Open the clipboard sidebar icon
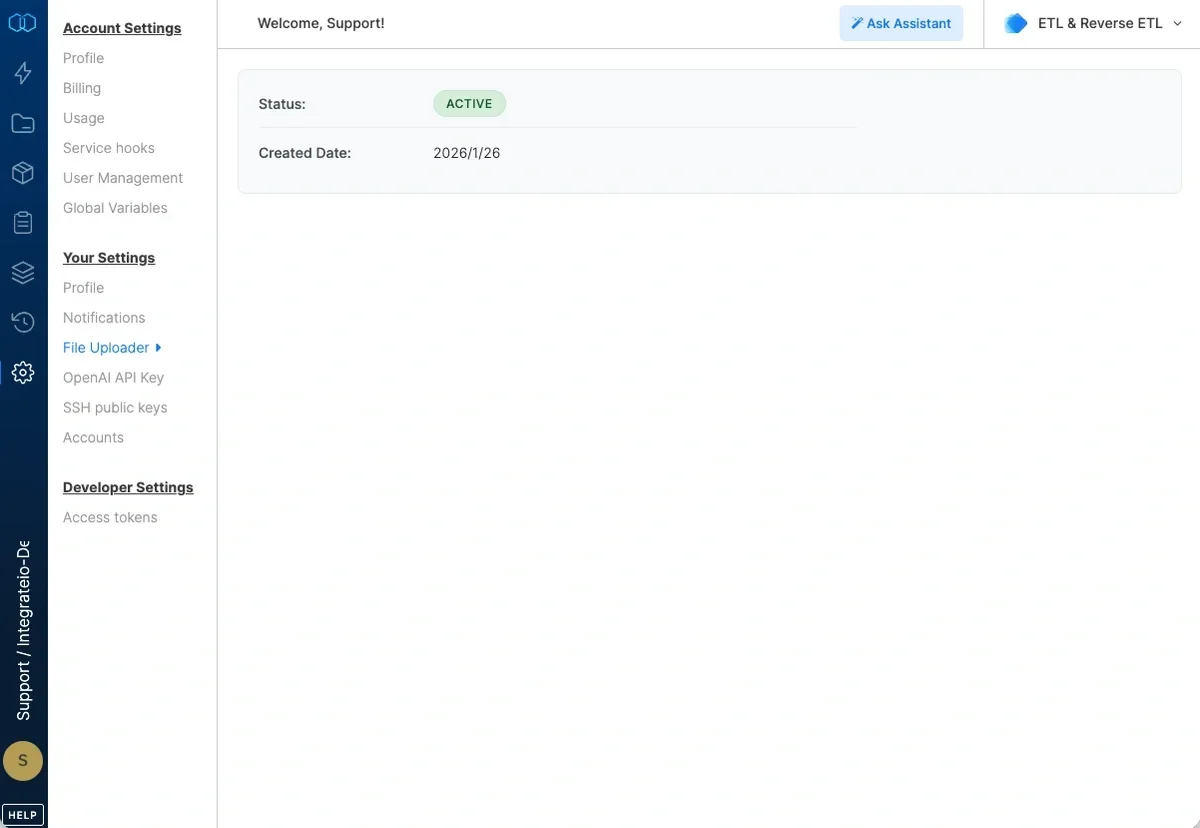Image resolution: width=1200 pixels, height=828 pixels. (x=22, y=222)
